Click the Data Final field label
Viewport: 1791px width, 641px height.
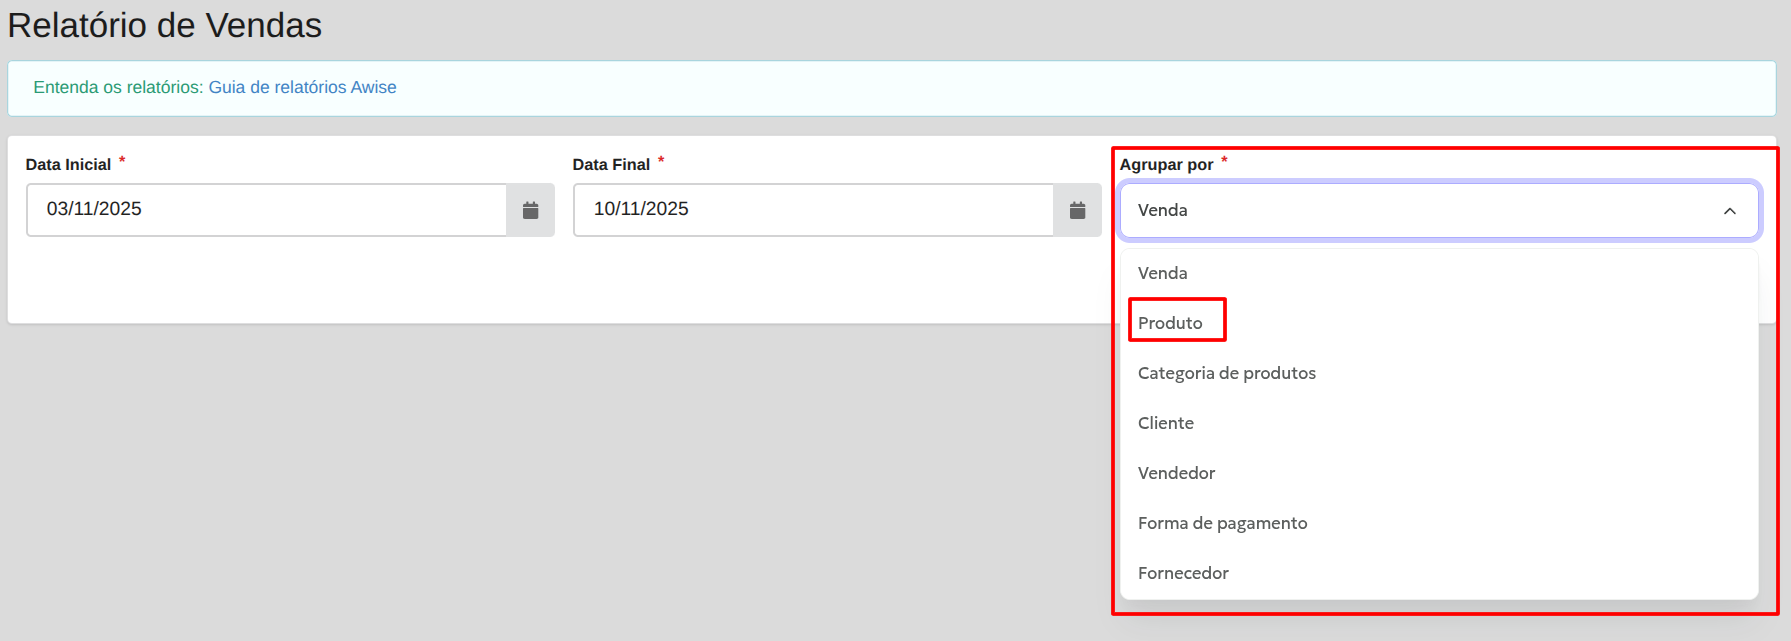pos(611,165)
